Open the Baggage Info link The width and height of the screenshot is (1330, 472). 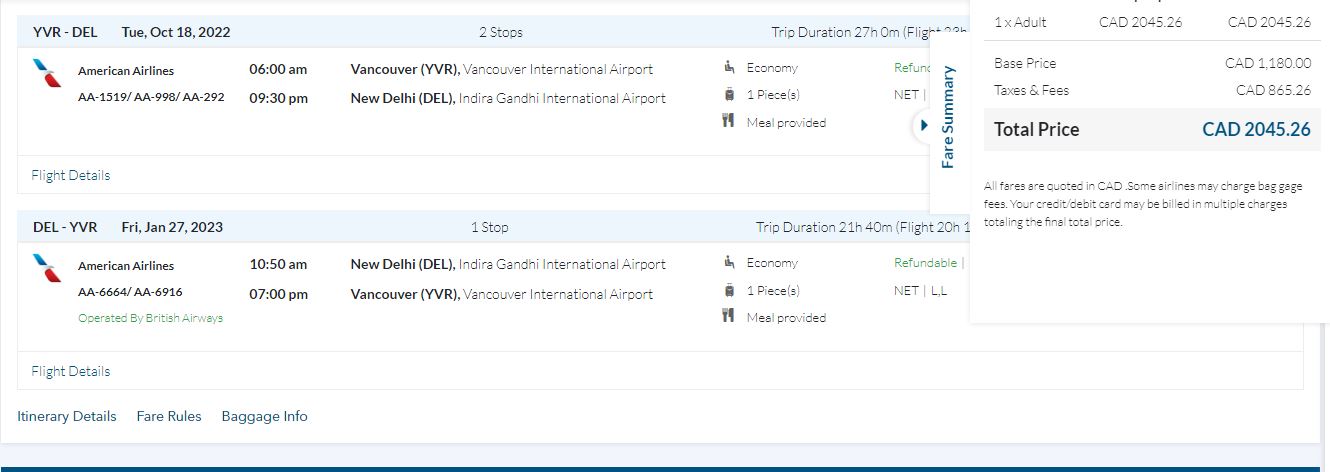point(265,416)
